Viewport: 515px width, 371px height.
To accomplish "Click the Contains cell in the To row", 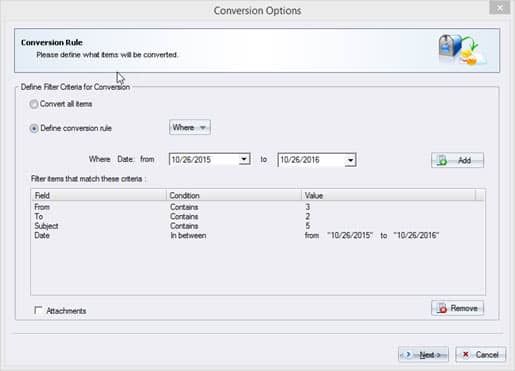I will click(x=184, y=216).
